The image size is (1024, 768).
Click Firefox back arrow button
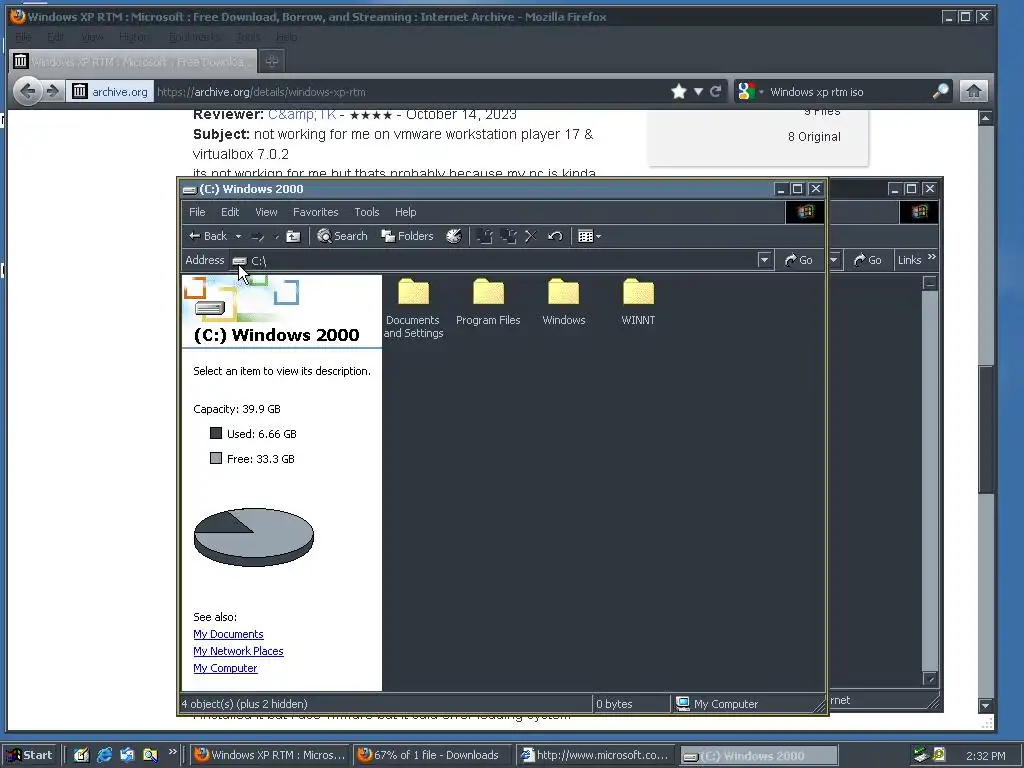click(27, 91)
